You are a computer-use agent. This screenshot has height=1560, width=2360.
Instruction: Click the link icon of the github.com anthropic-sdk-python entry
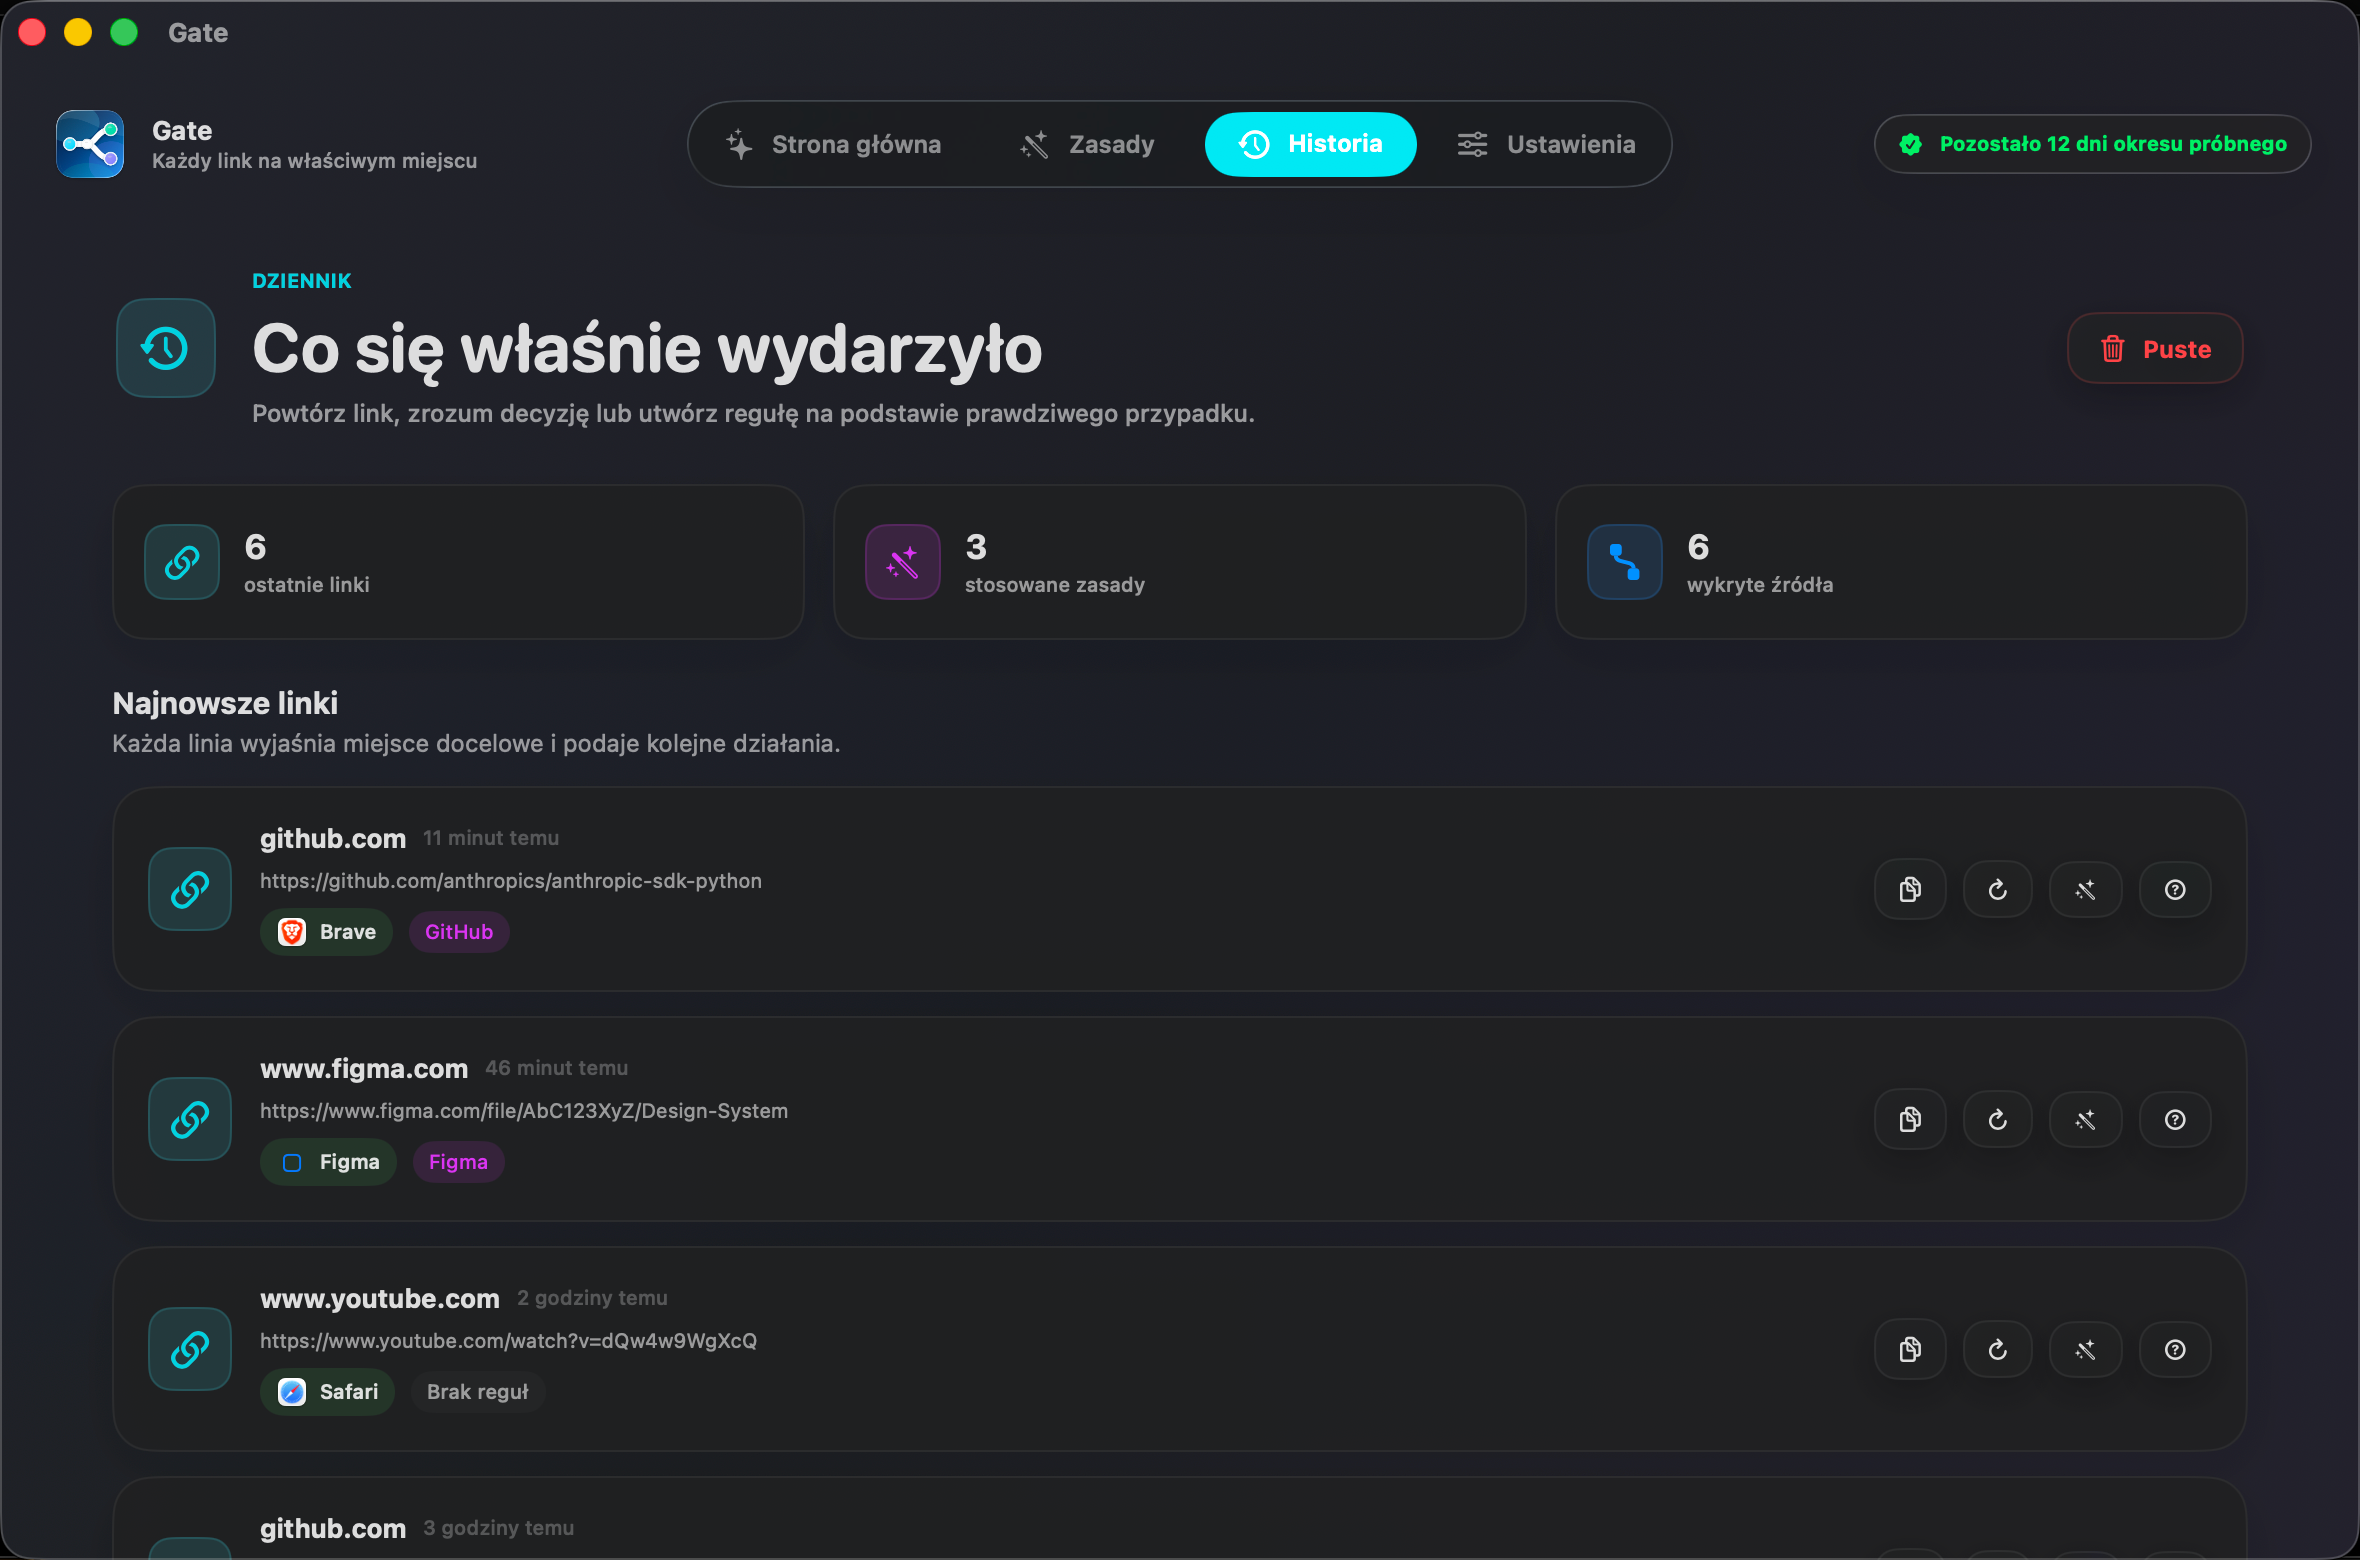tap(190, 889)
